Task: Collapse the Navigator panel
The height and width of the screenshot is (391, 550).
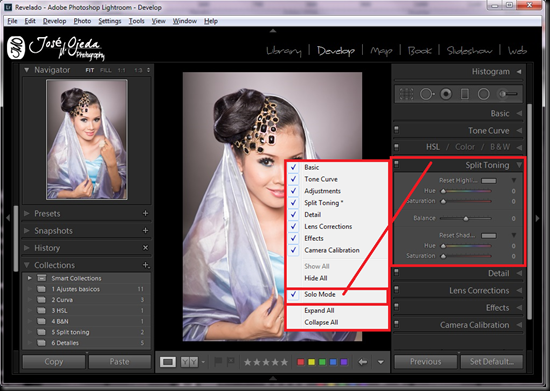Action: [x=27, y=70]
